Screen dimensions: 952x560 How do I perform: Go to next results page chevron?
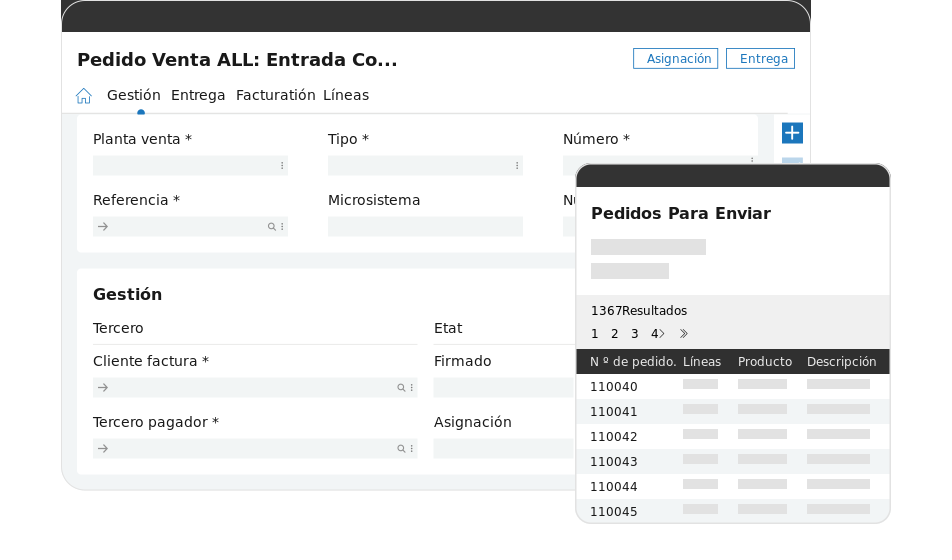(x=661, y=334)
